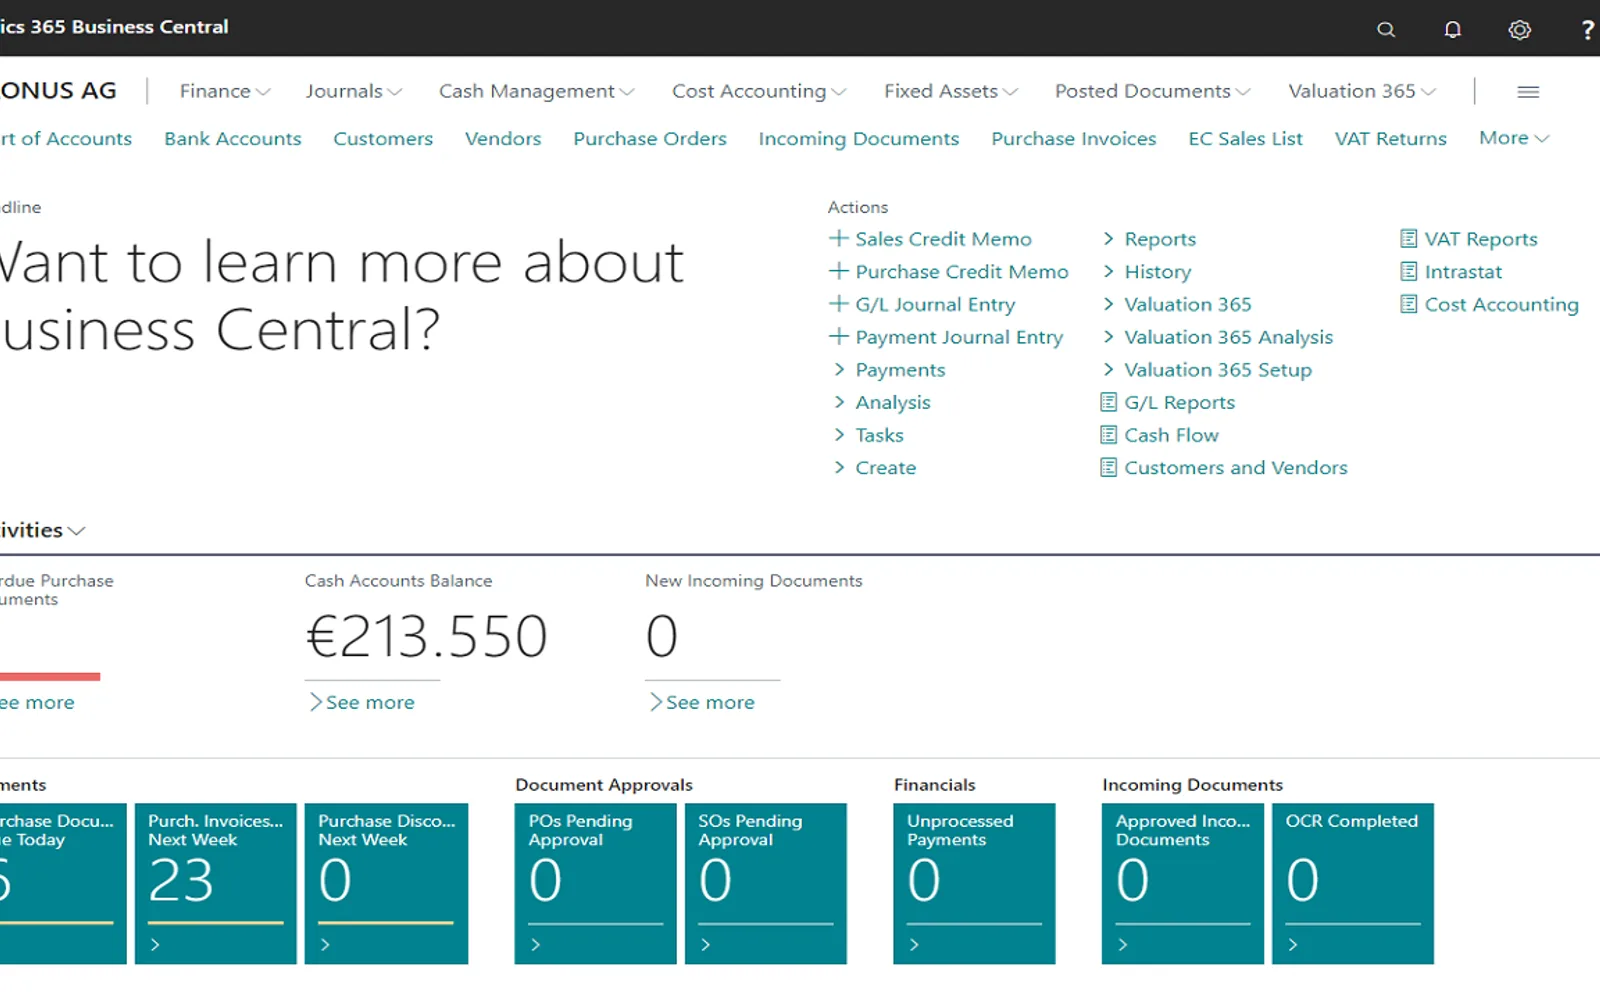Open the Cash Management dropdown
Screen dimensions: 1600x1000
[x=537, y=92]
